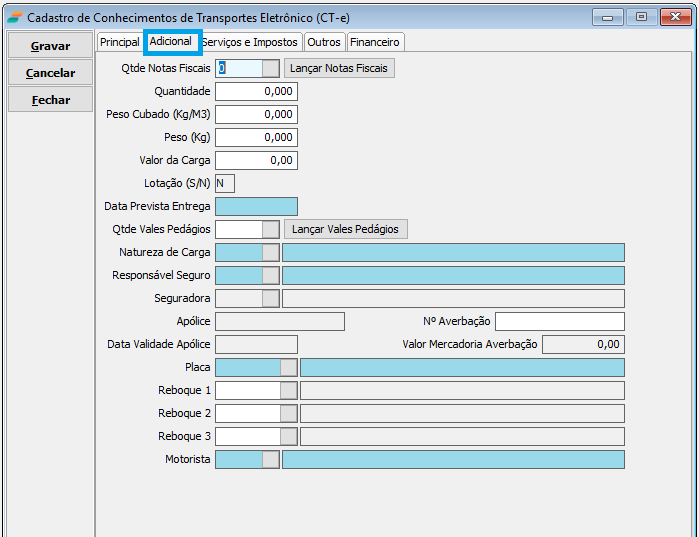Select the Outros tab
The height and width of the screenshot is (537, 699).
[324, 42]
